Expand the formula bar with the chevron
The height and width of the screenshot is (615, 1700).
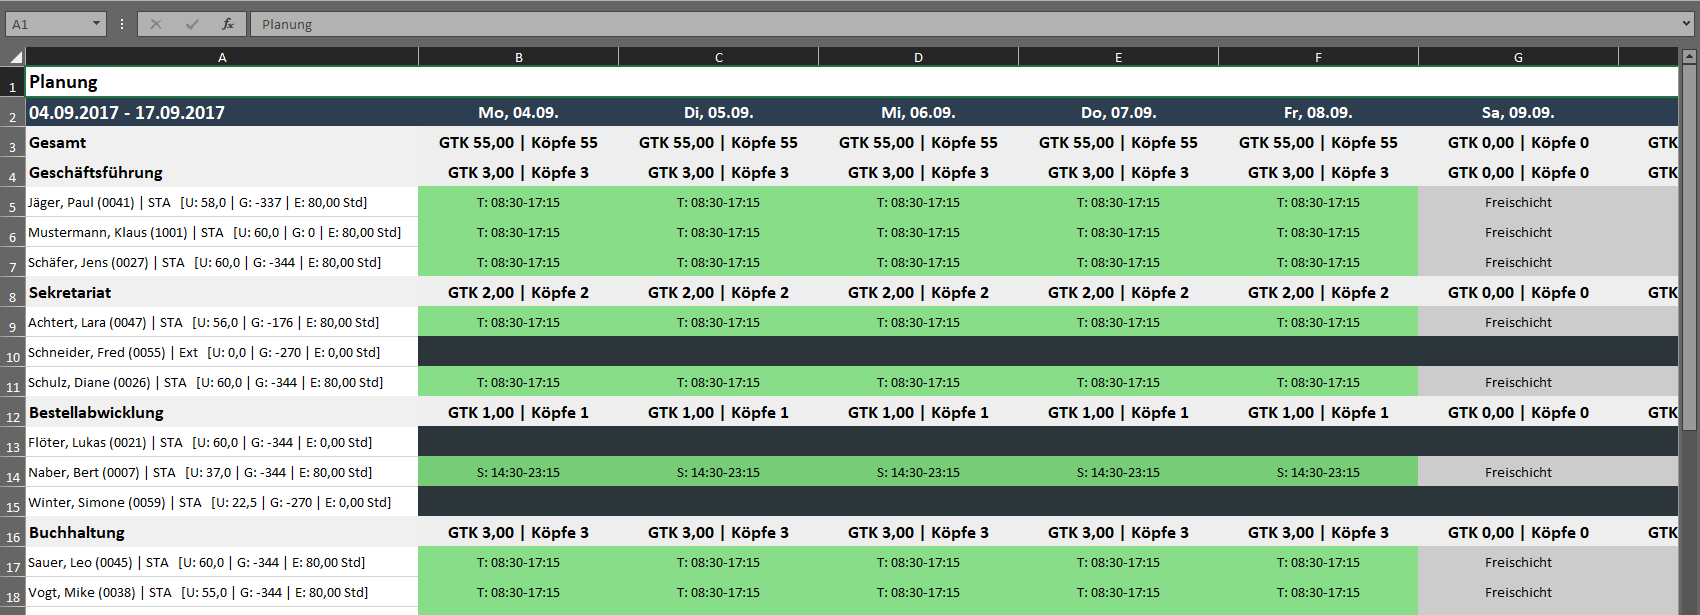1687,24
